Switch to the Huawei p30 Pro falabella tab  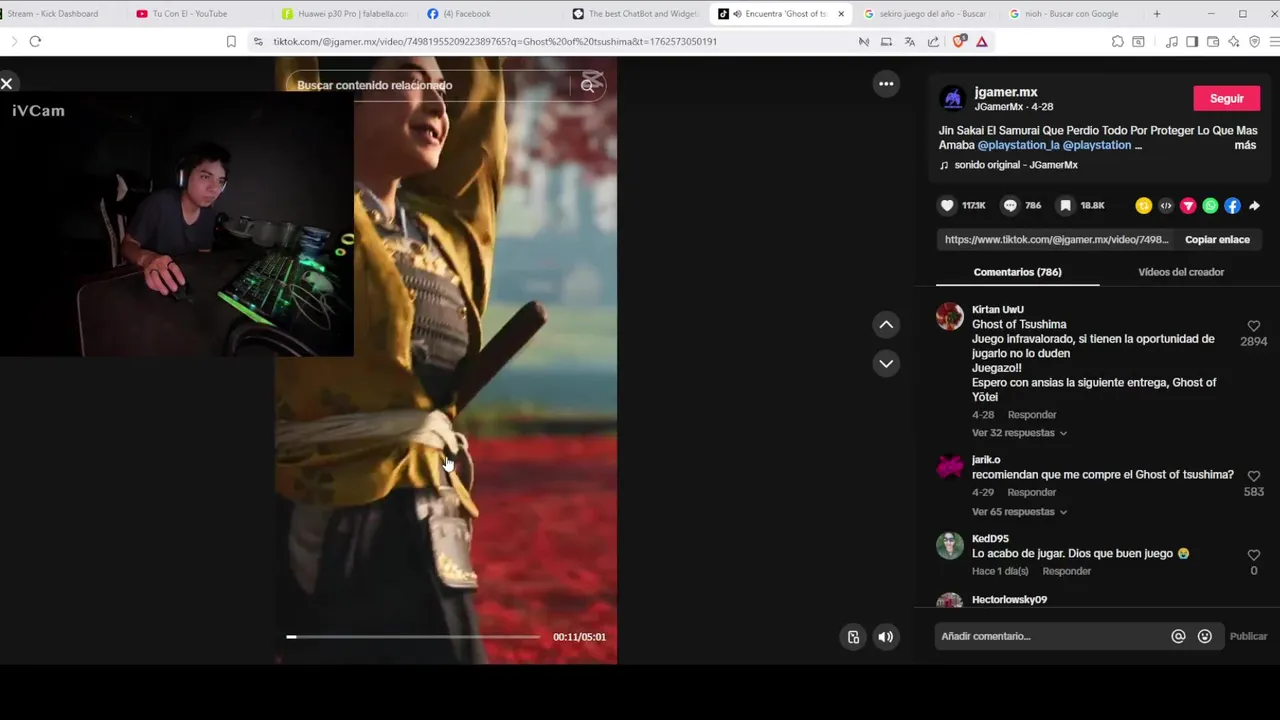click(x=345, y=14)
